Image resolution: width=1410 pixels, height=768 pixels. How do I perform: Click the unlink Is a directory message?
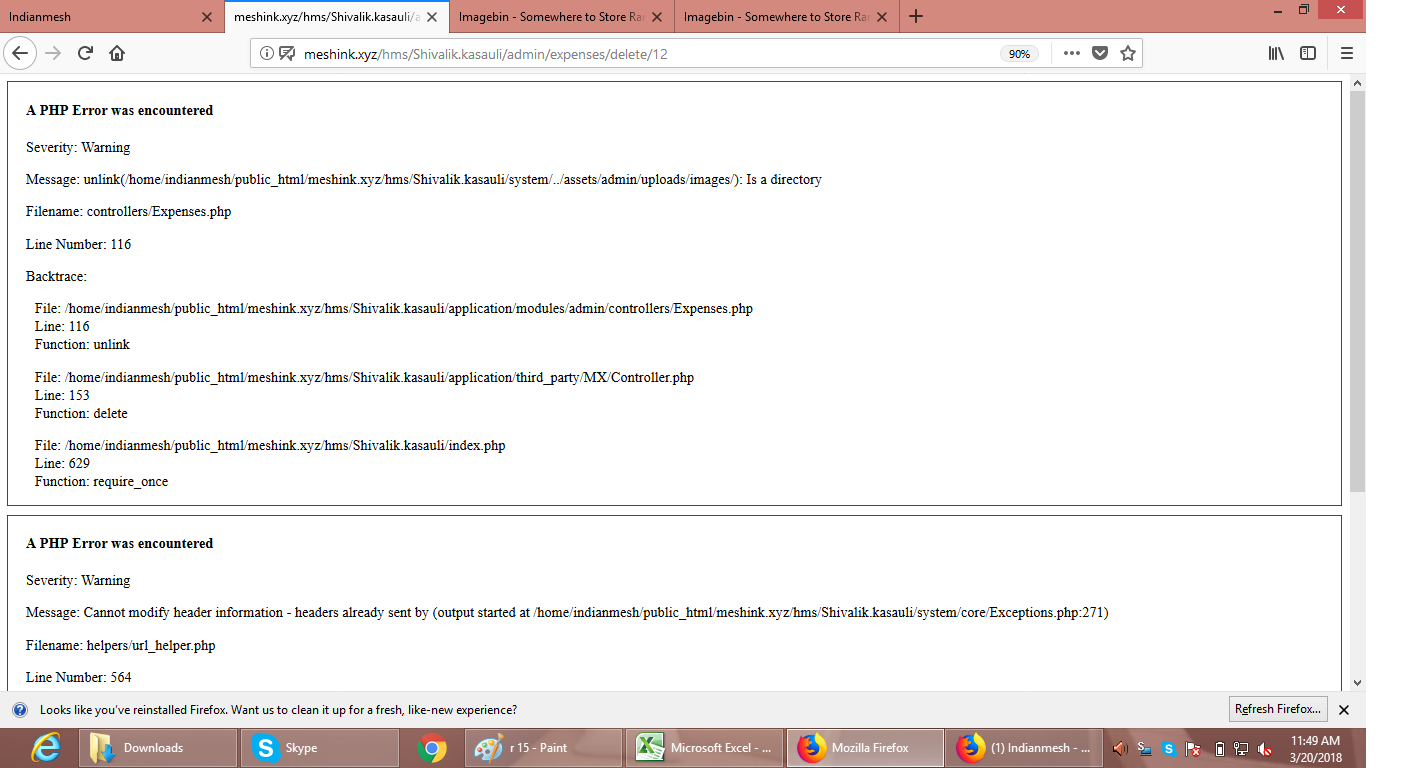tap(424, 180)
